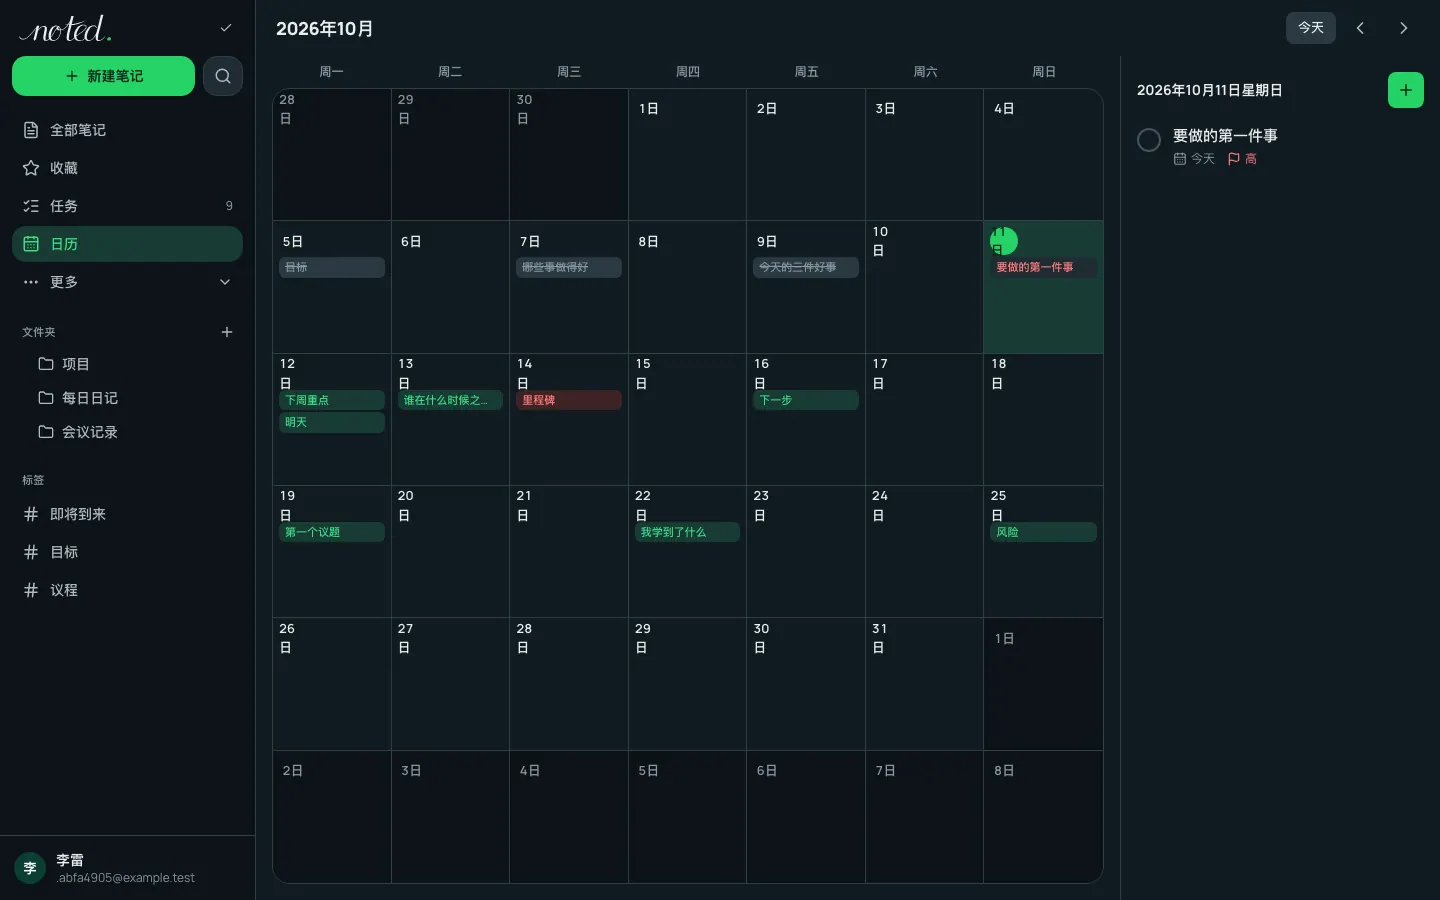
Task: Open 谁在什么时候之 event on October 13
Action: tap(450, 400)
